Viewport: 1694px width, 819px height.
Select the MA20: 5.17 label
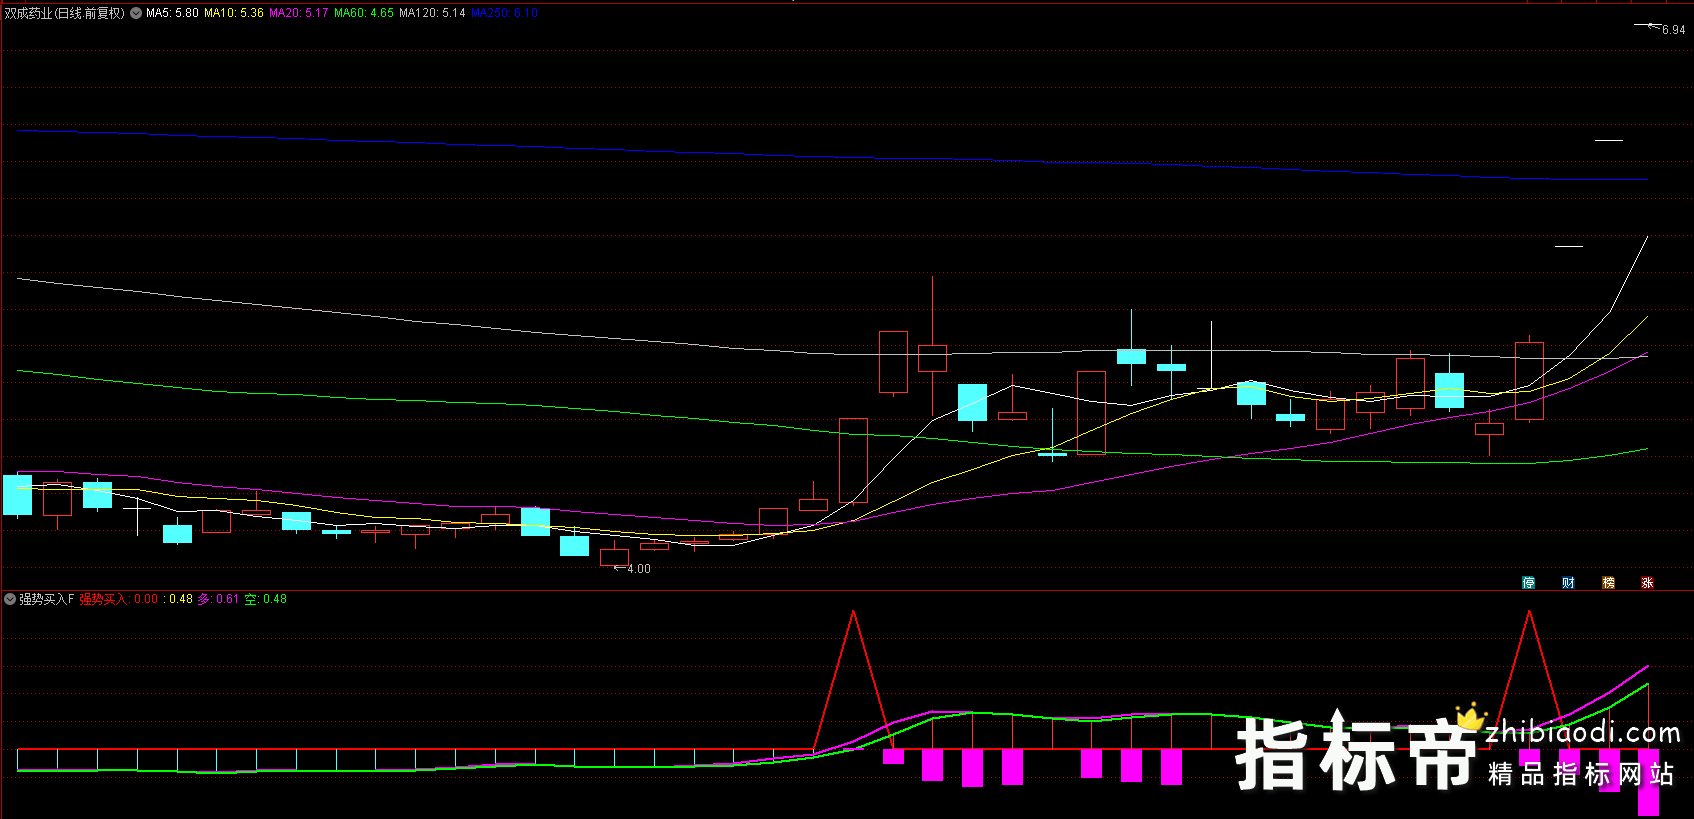[299, 13]
